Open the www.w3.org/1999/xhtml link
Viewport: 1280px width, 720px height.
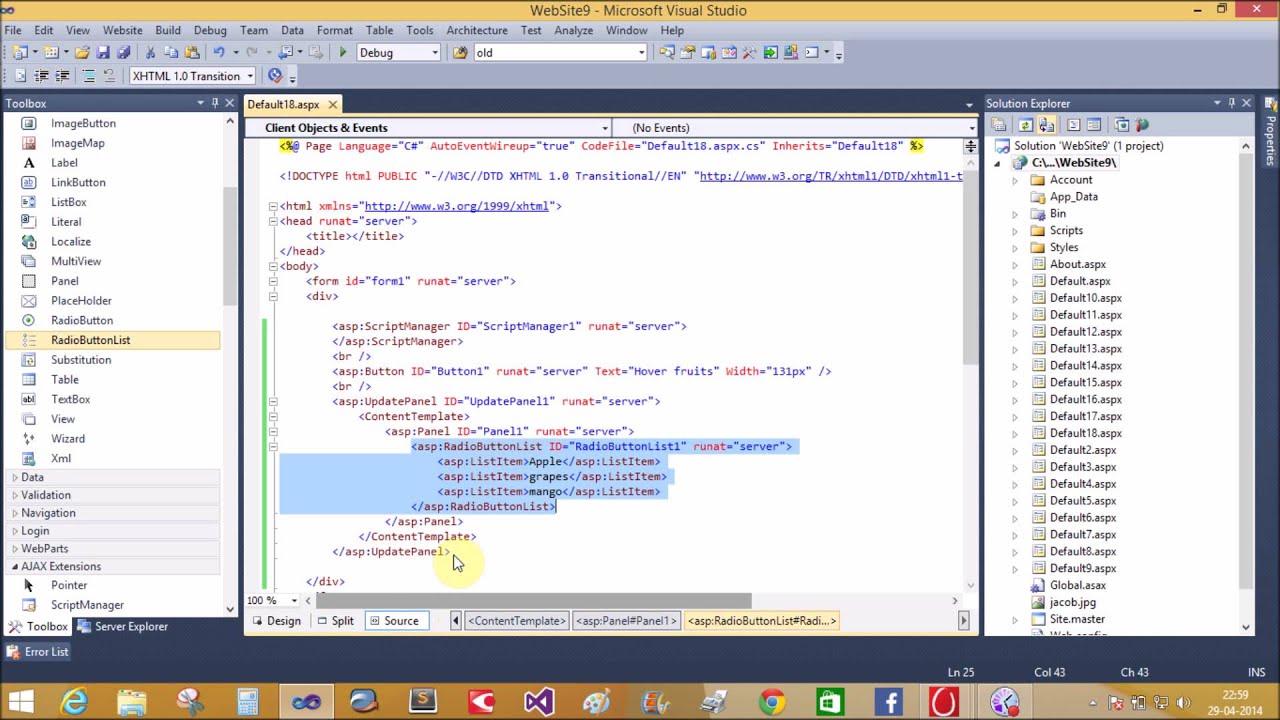[x=457, y=206]
